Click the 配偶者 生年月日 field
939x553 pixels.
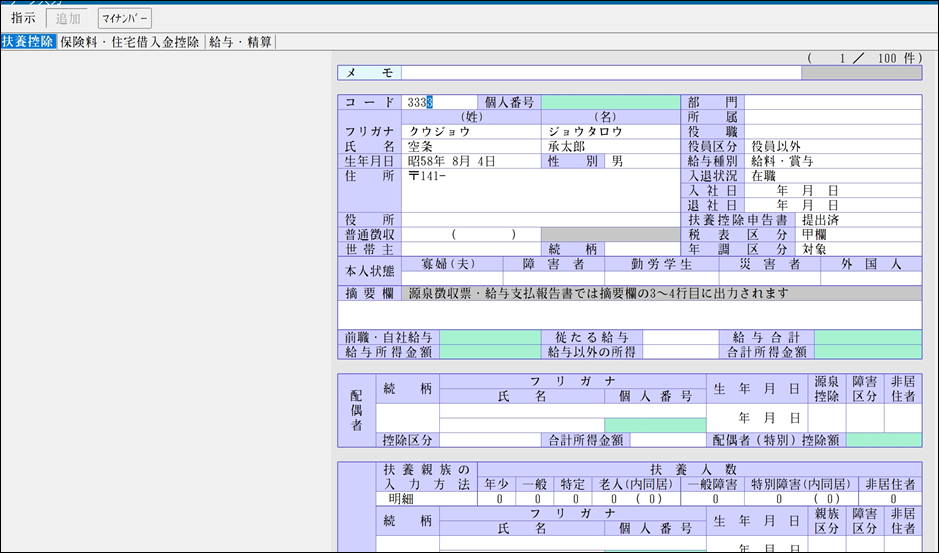coord(757,418)
